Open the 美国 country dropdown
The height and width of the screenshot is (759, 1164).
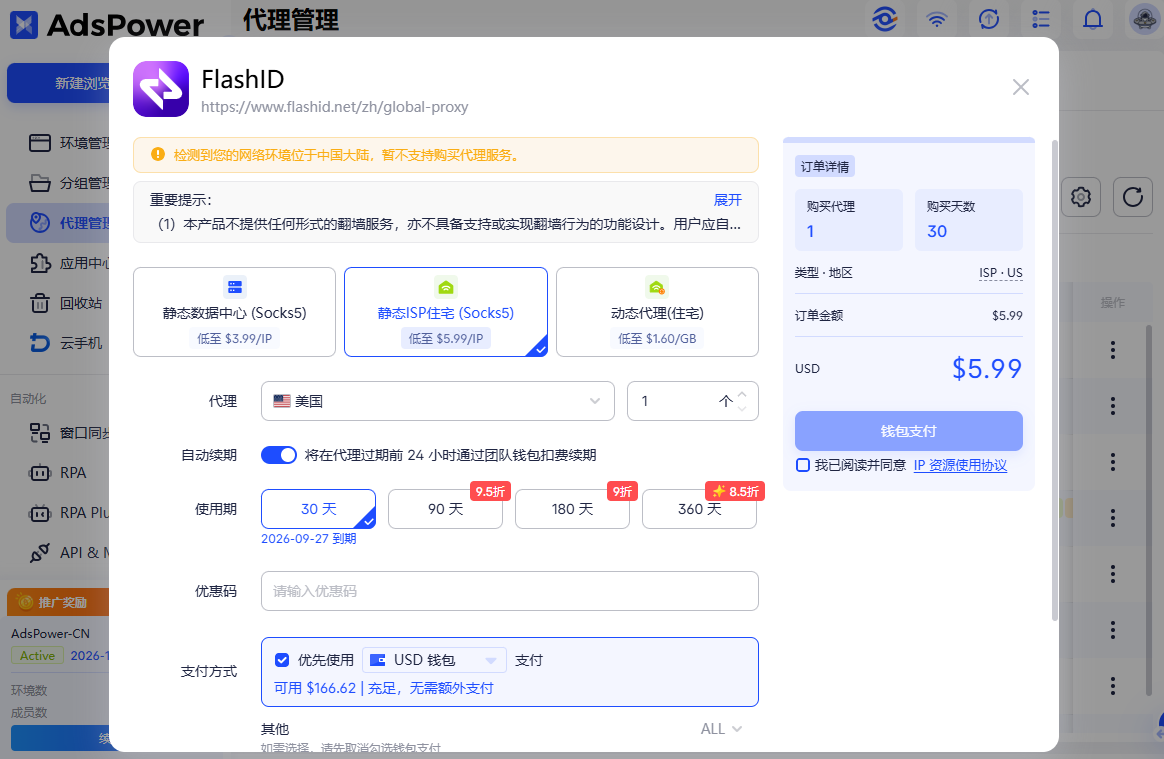pos(437,401)
